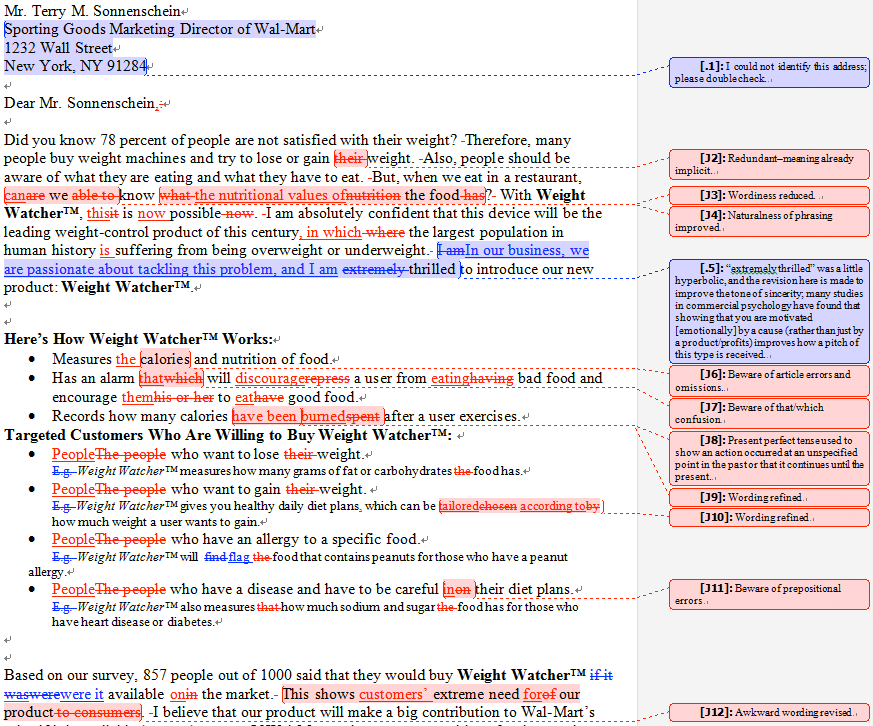Screen dimensions: 873x726
Task: Click bullet about disease and diet plans
Action: tap(312, 590)
